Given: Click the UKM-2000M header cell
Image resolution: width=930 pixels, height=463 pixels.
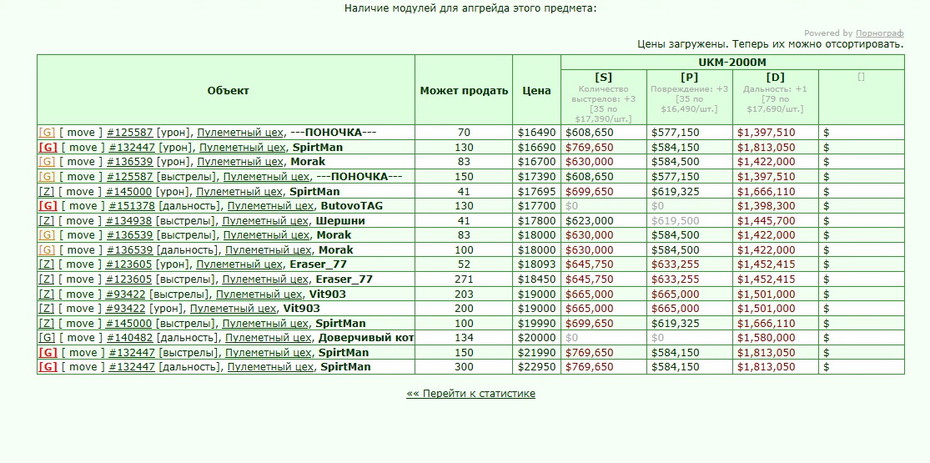Looking at the screenshot, I should [732, 62].
